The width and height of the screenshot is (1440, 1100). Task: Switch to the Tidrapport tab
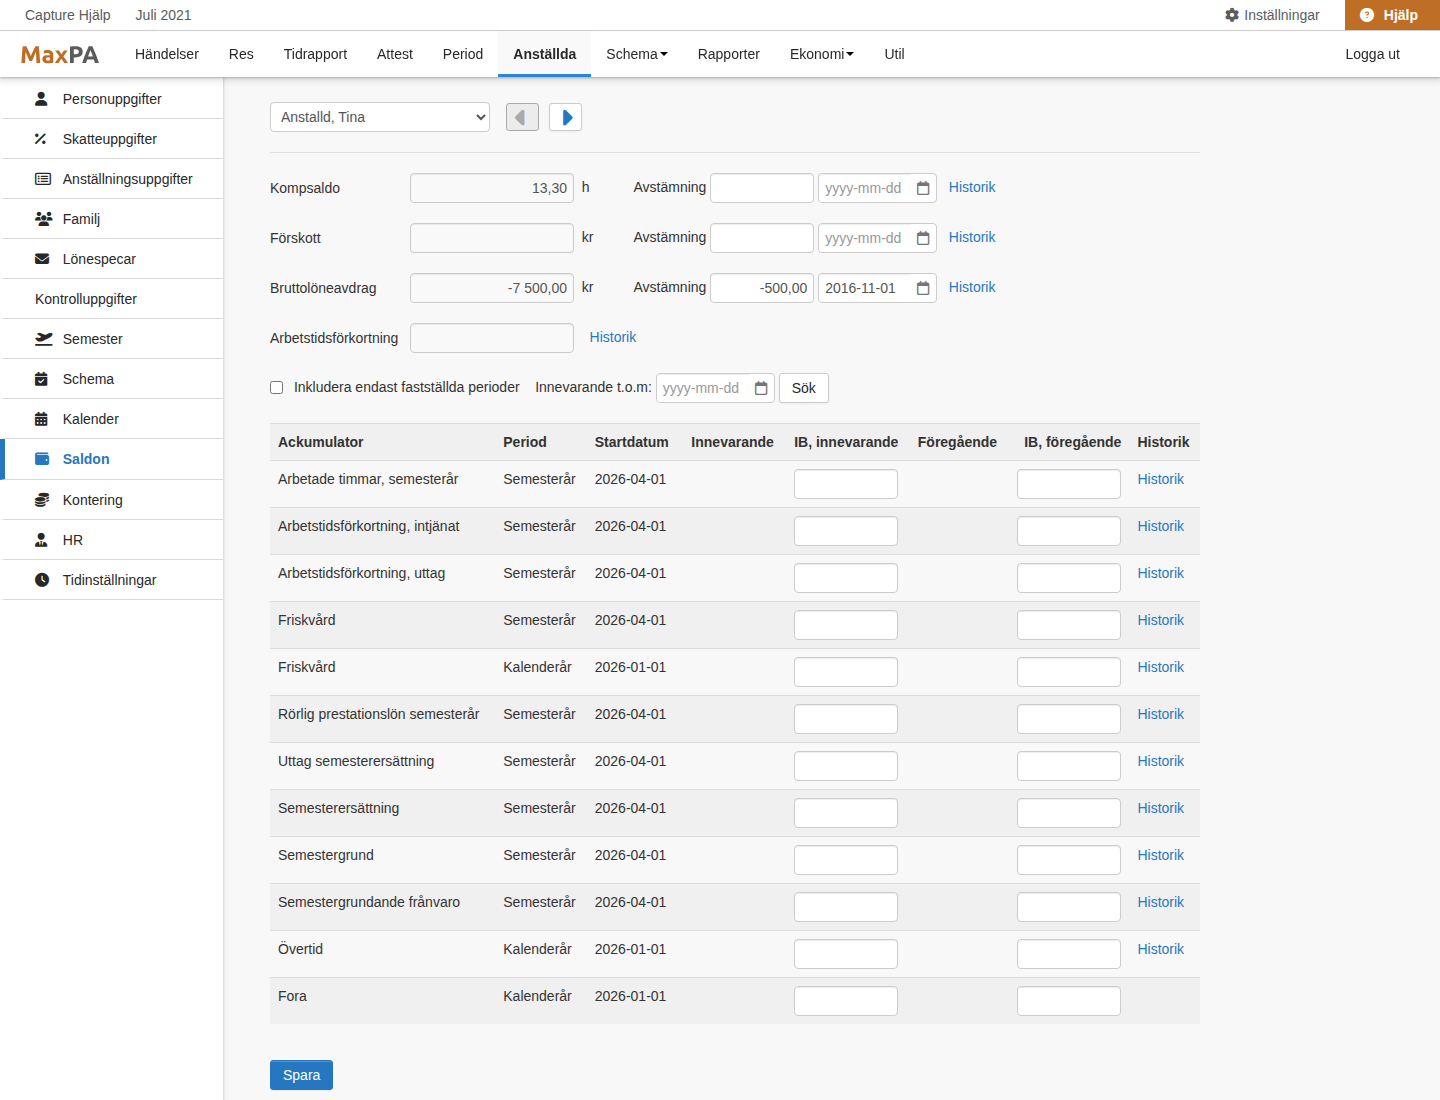pos(315,54)
